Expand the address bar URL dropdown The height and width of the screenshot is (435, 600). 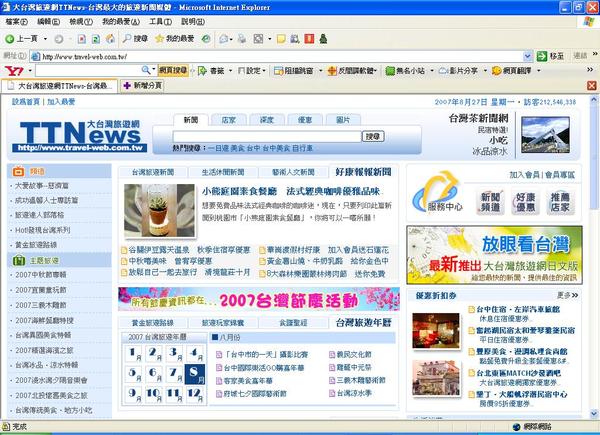528,56
